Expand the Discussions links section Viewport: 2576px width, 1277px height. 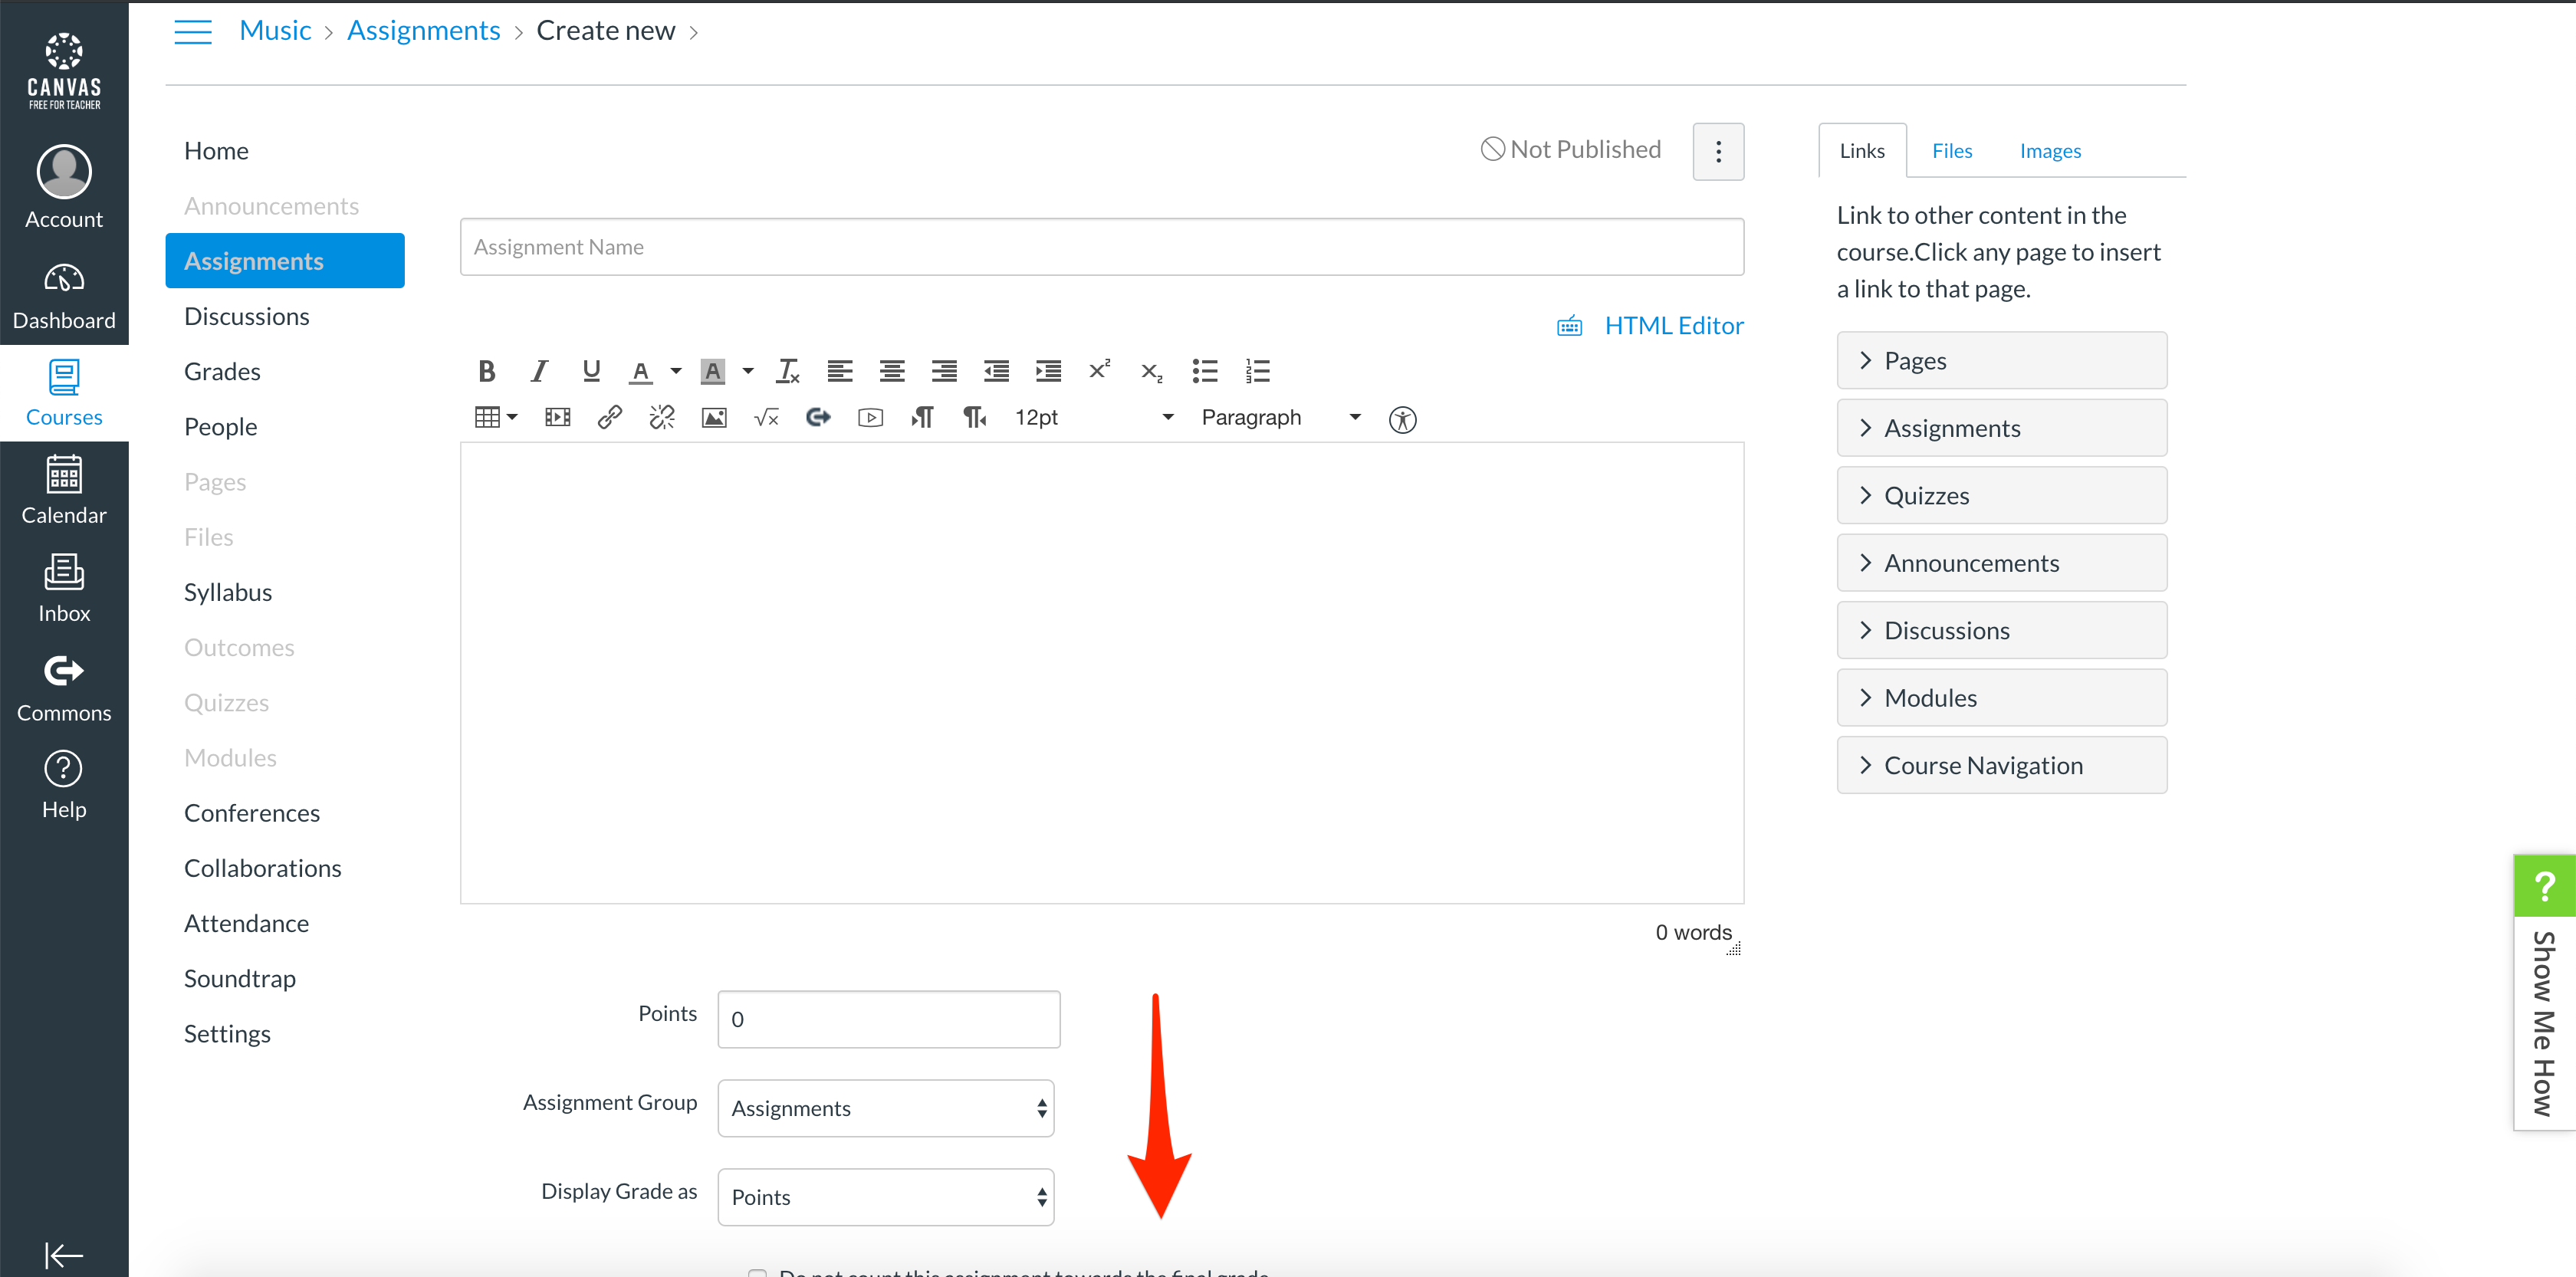pyautogui.click(x=2001, y=630)
